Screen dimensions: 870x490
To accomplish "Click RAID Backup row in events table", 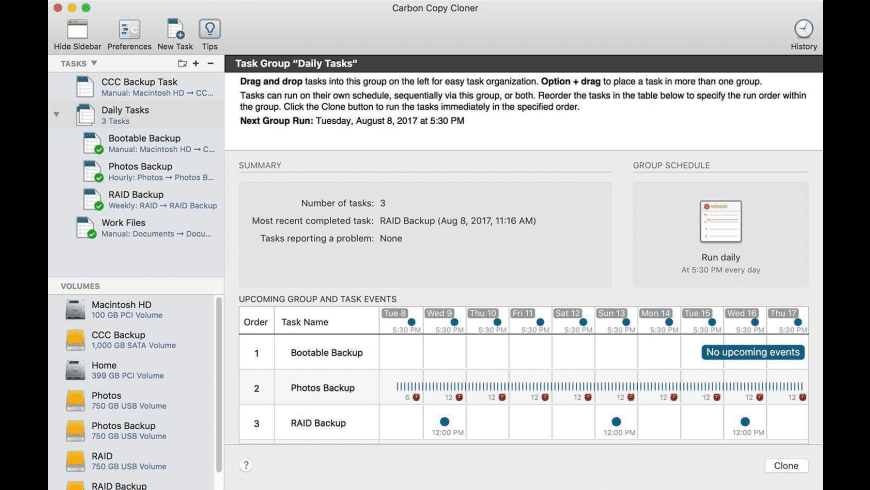I will tap(523, 423).
